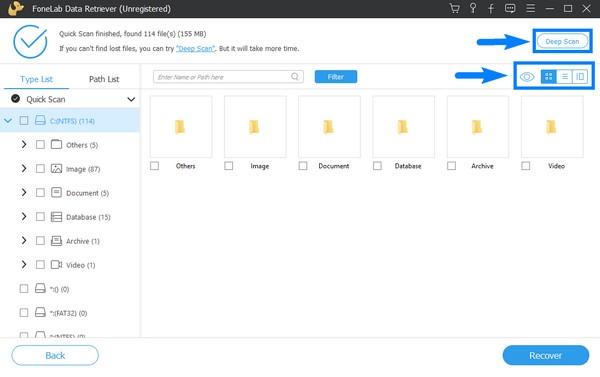Screen dimensions: 600x377
Task: Switch to the Type List tab
Action: tap(36, 79)
